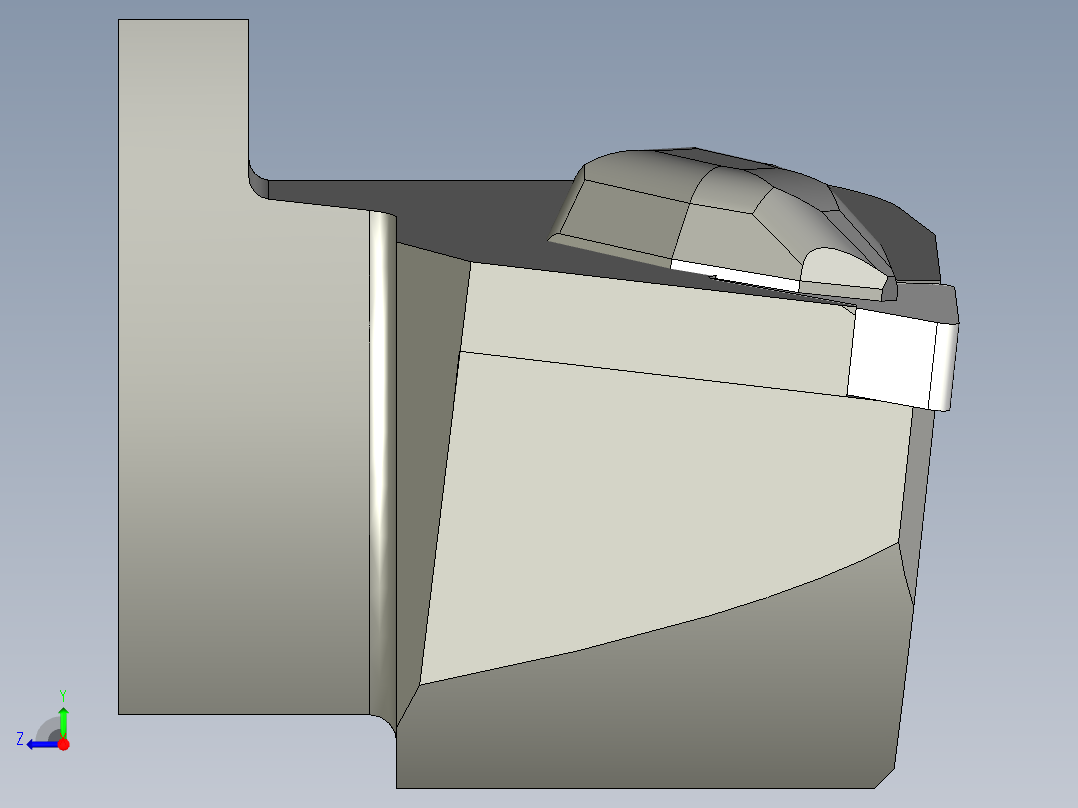1078x808 pixels.
Task: Click the Y label on the orientation triad
Action: pos(63,694)
